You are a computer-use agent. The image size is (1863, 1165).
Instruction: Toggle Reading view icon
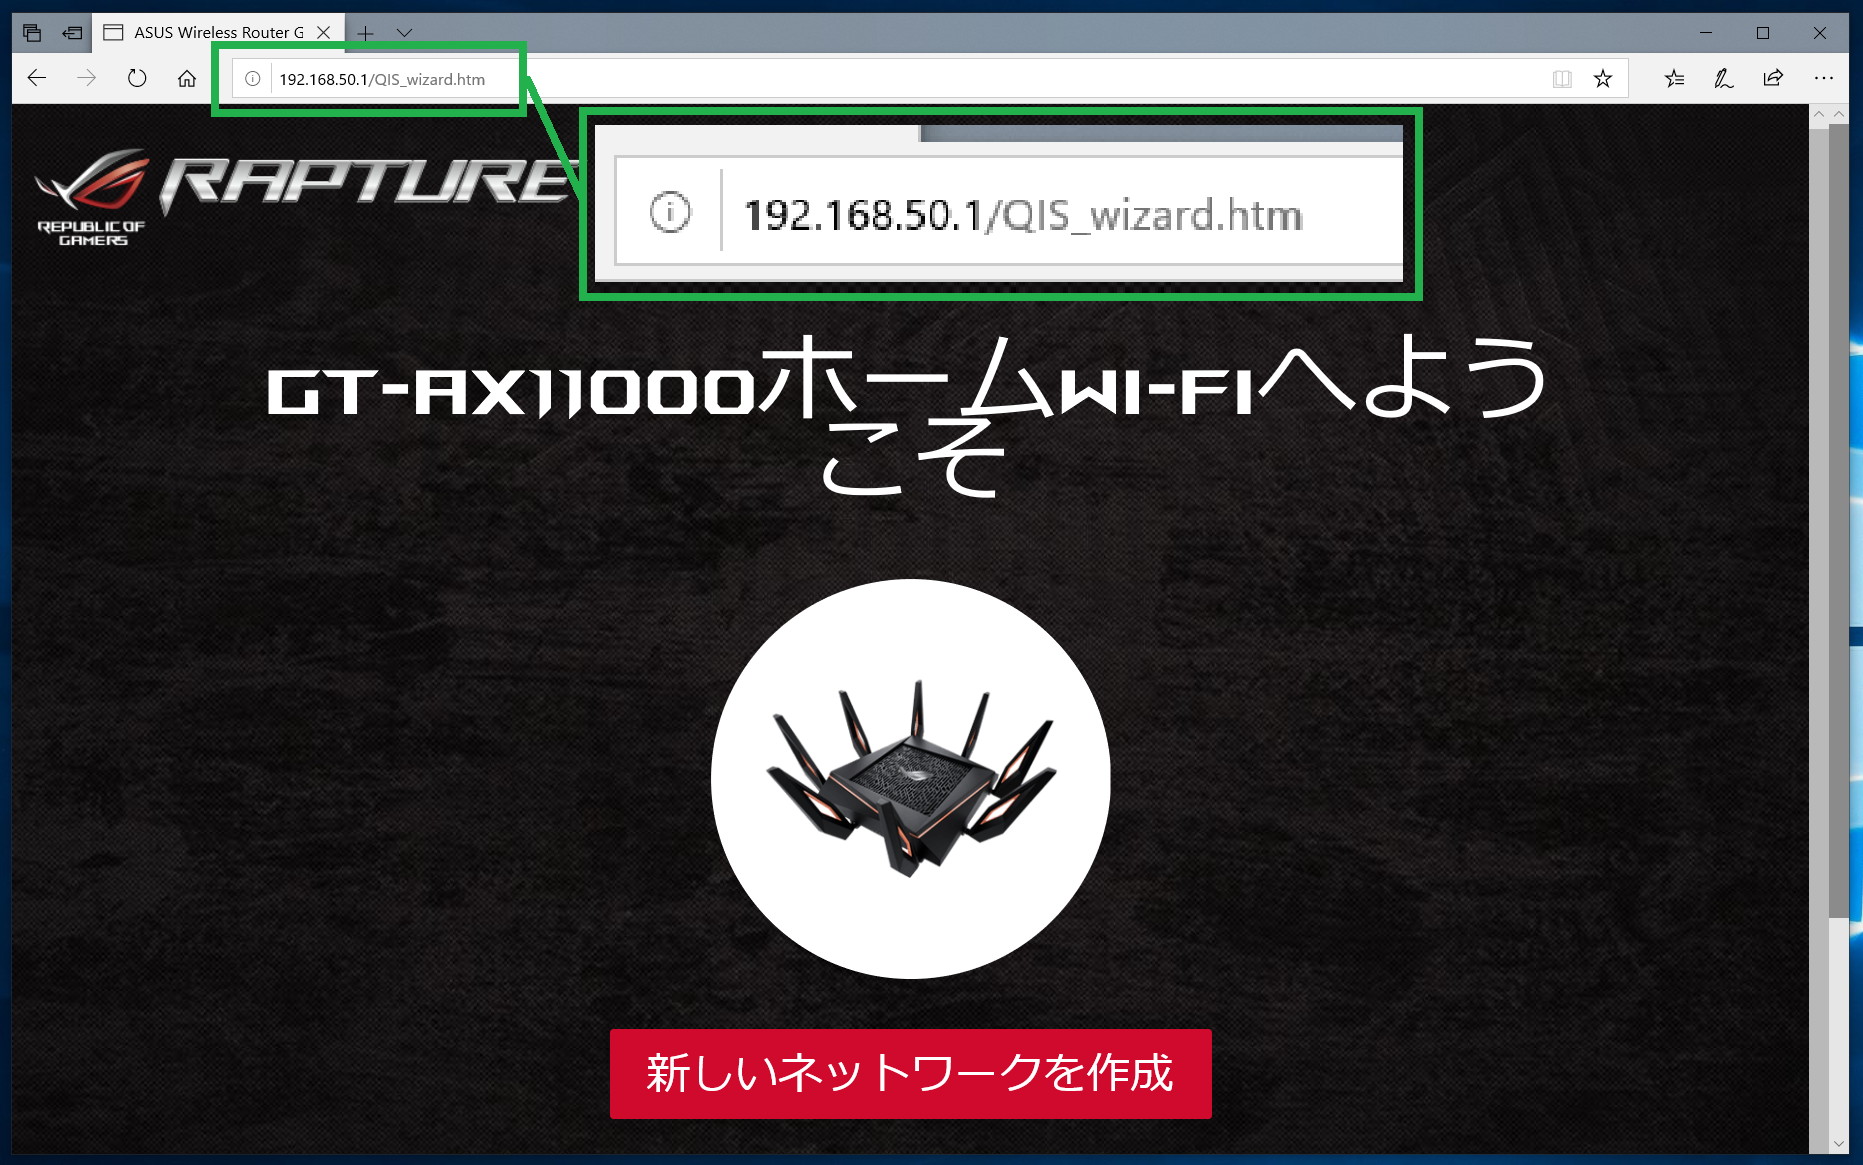click(x=1562, y=78)
